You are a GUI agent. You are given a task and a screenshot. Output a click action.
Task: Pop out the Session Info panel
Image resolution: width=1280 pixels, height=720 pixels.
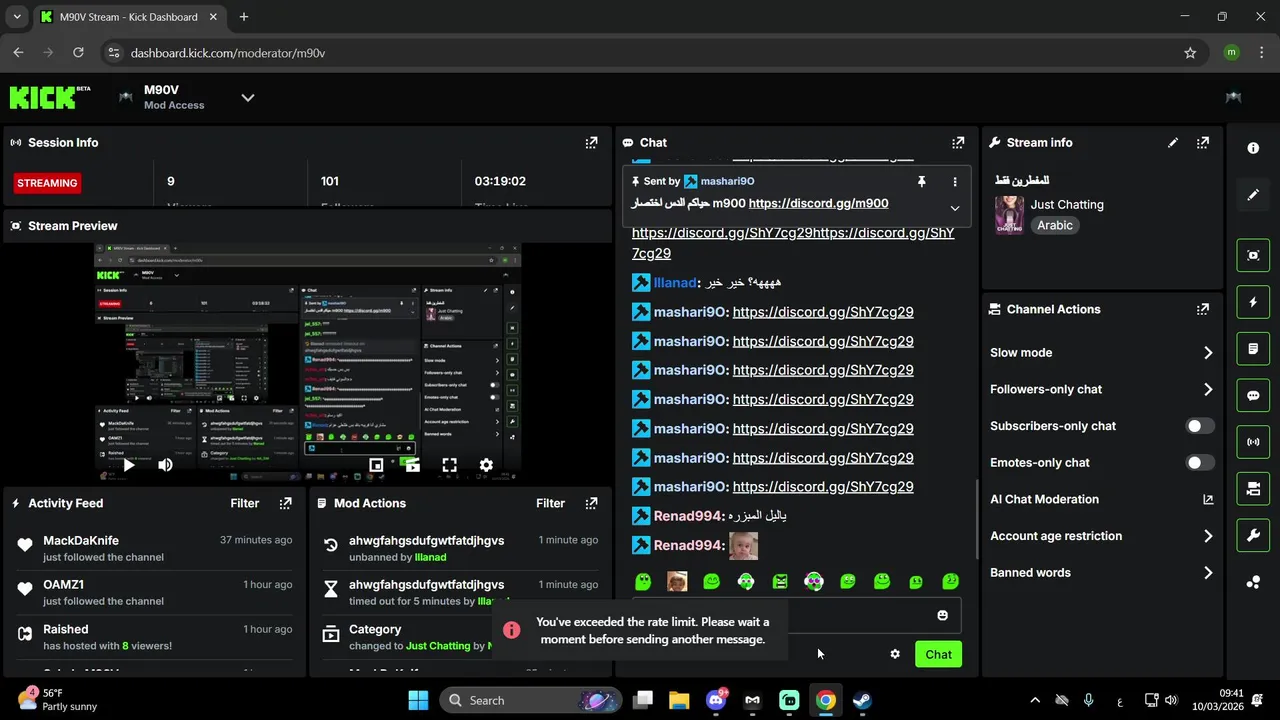pyautogui.click(x=591, y=143)
